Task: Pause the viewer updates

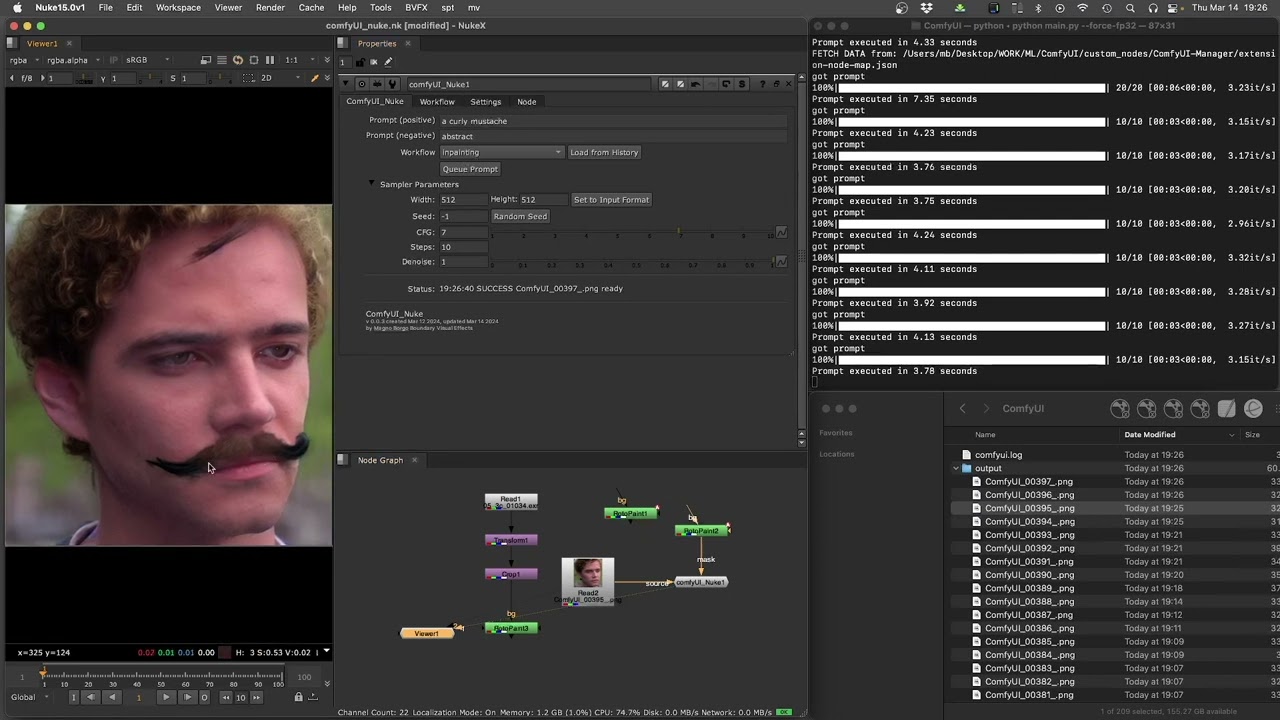Action: [x=270, y=60]
